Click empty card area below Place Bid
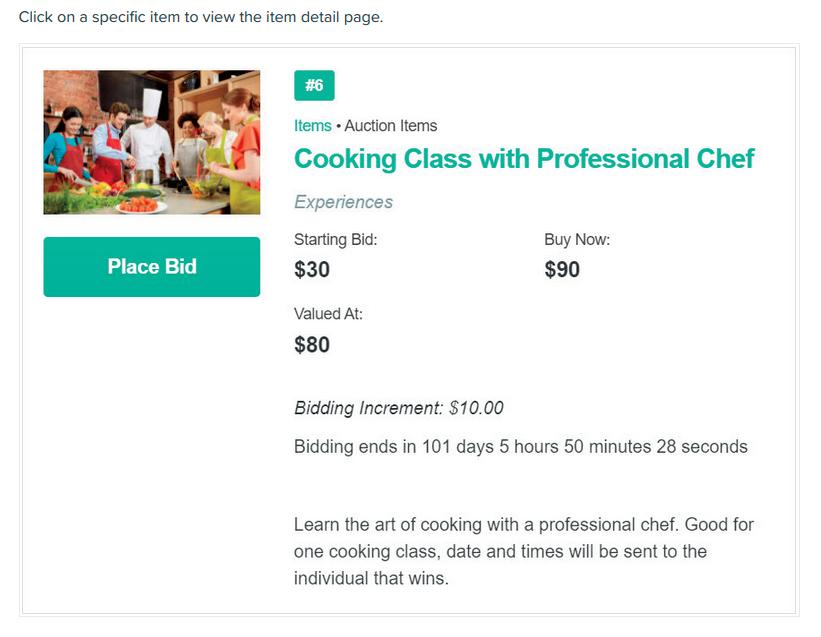Image resolution: width=821 pixels, height=637 pixels. point(151,450)
